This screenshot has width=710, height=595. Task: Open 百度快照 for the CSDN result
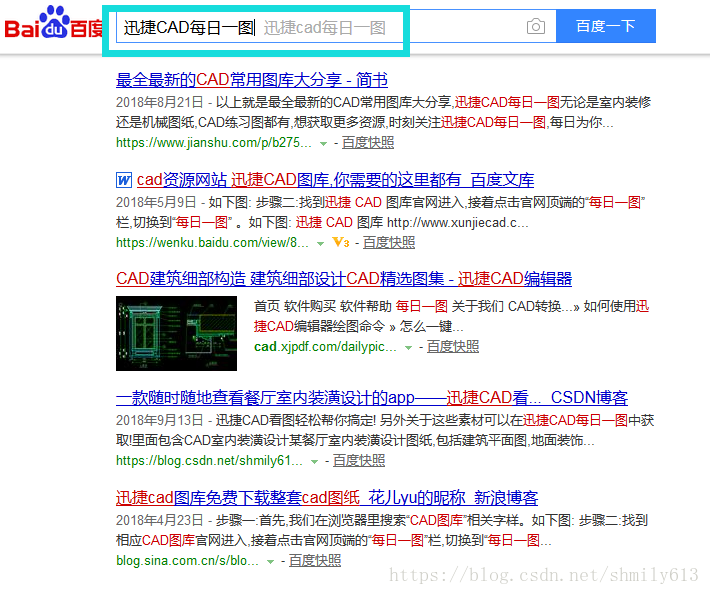359,461
